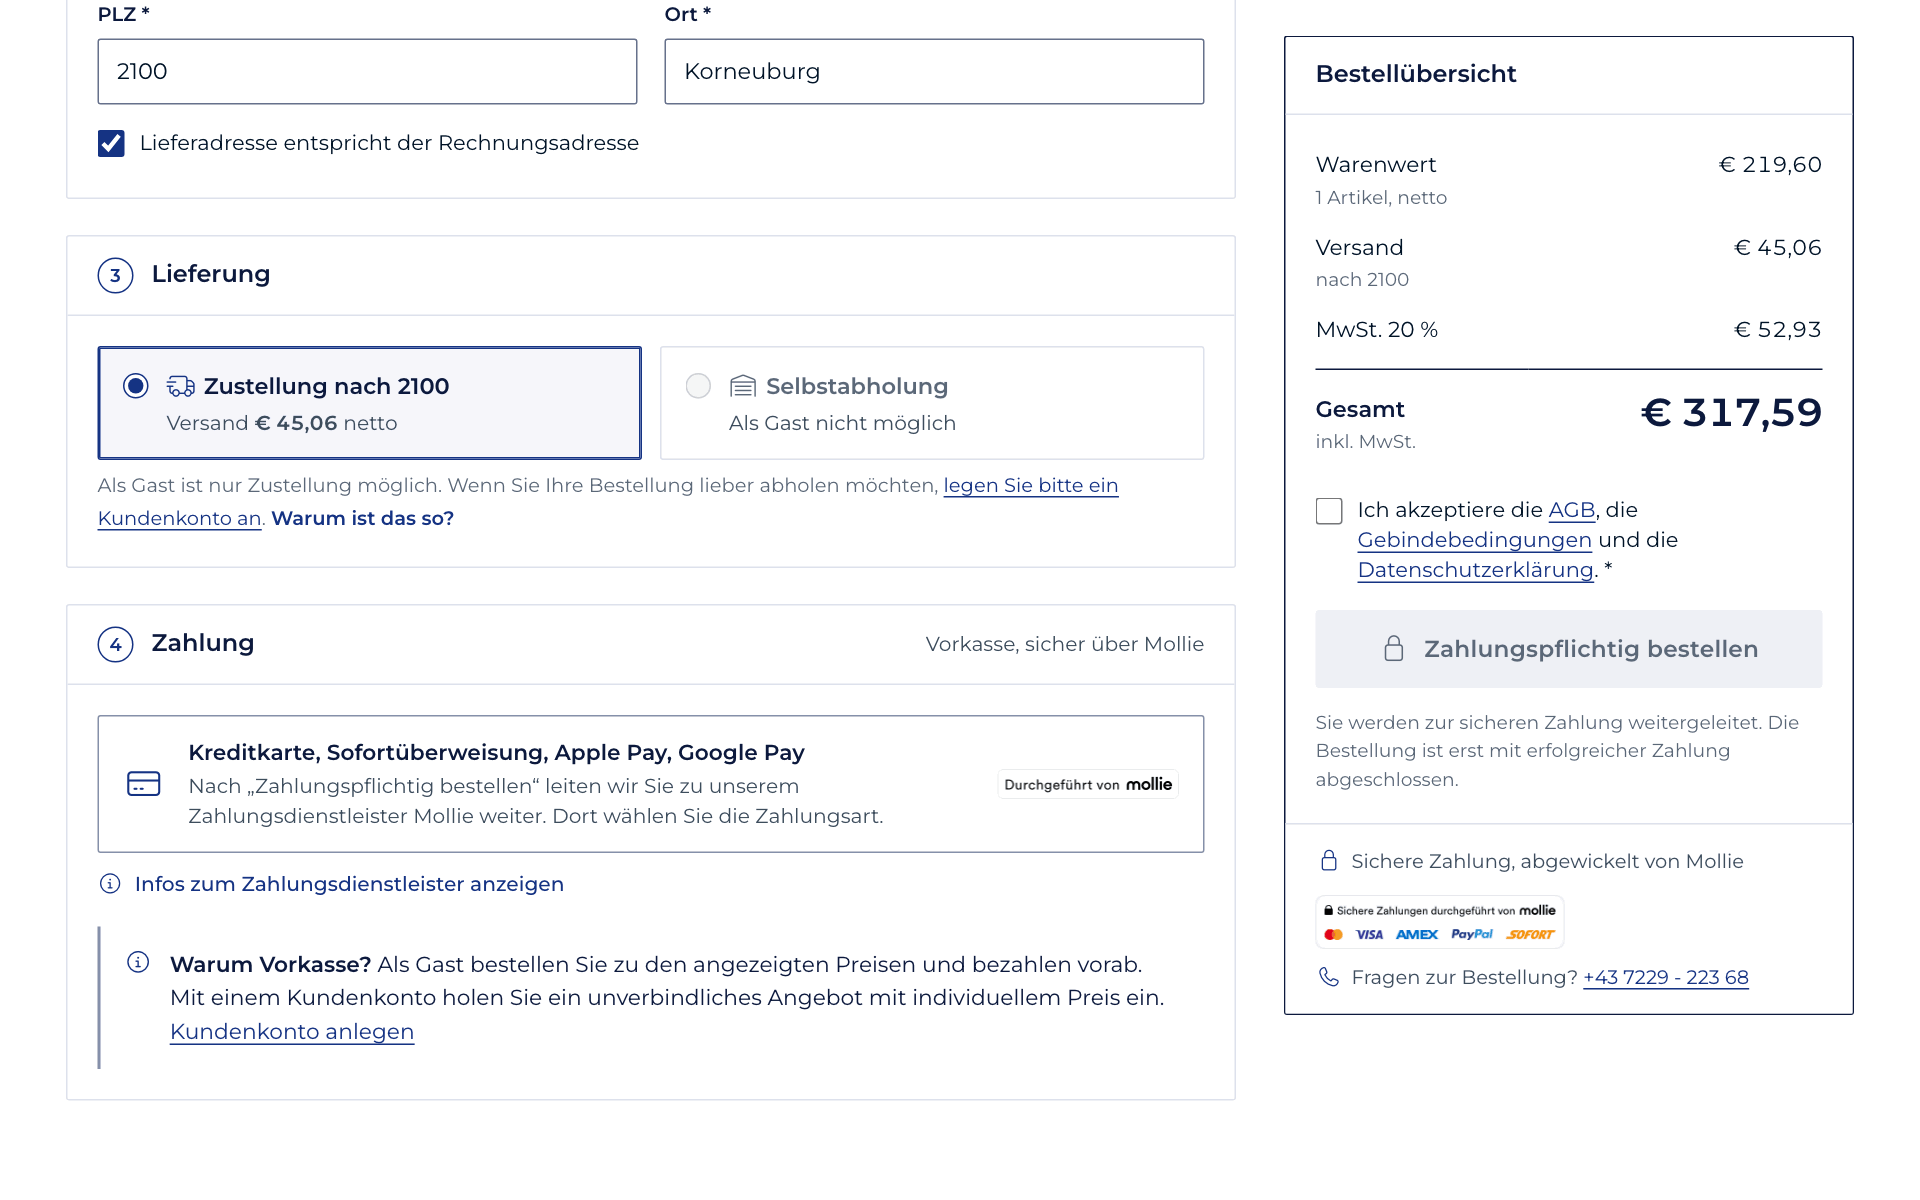Click the step 3 circle icon for Lieferung
The image size is (1920, 1200).
click(x=116, y=275)
